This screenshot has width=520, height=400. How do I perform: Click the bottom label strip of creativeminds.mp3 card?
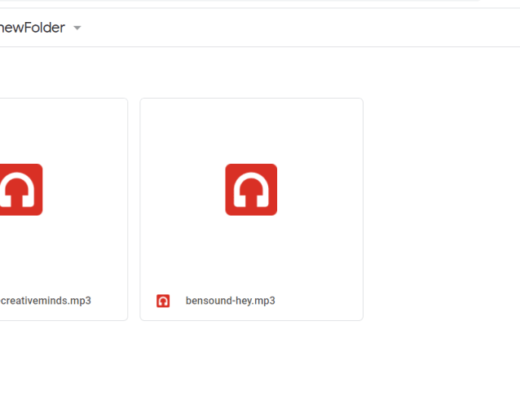click(63, 301)
